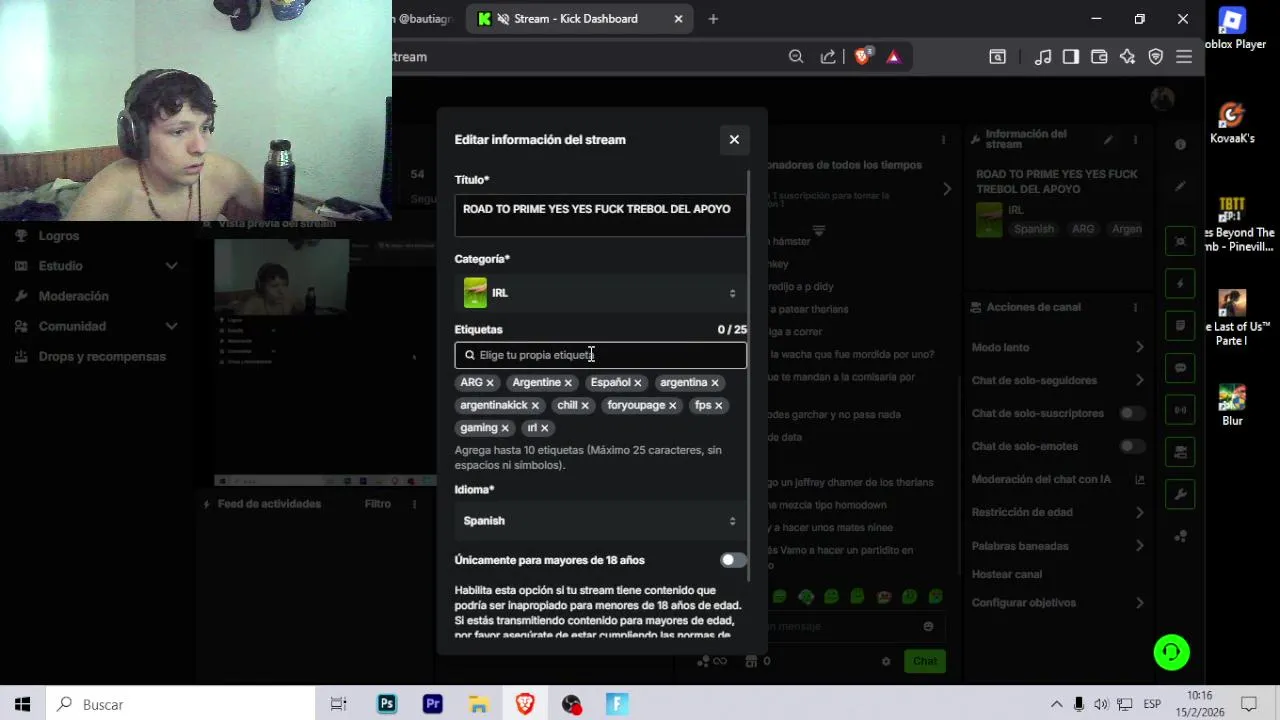Remove the ARG tag
The height and width of the screenshot is (720, 1280).
pyautogui.click(x=490, y=383)
